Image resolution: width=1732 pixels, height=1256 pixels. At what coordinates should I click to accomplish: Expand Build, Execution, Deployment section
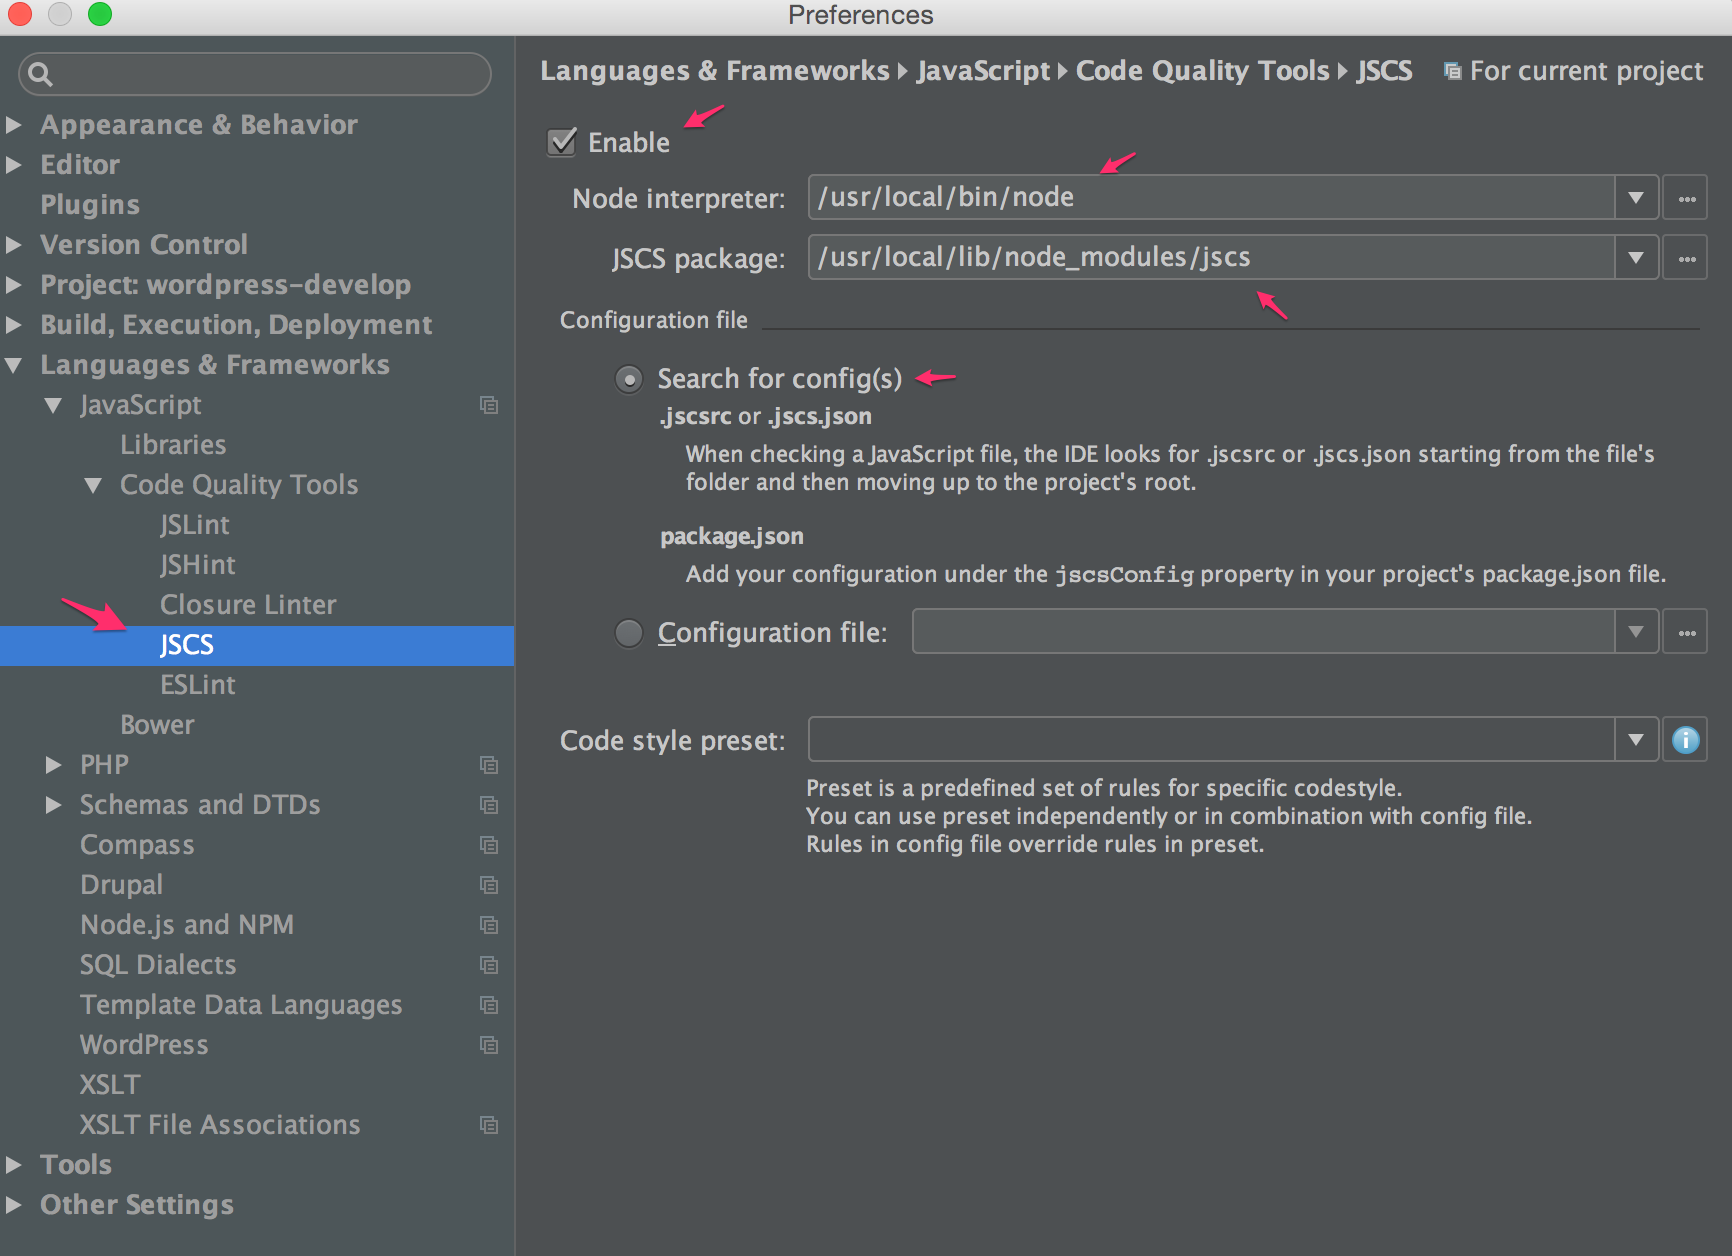[x=14, y=325]
